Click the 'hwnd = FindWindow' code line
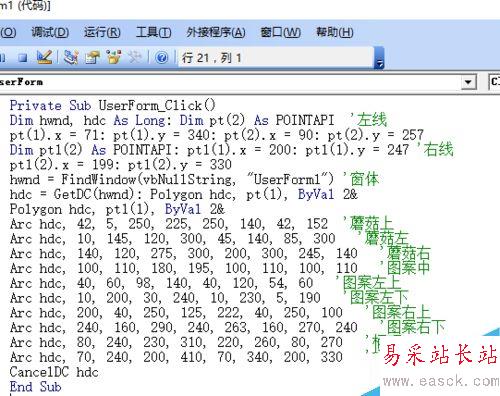The image size is (500, 396). coord(172,179)
